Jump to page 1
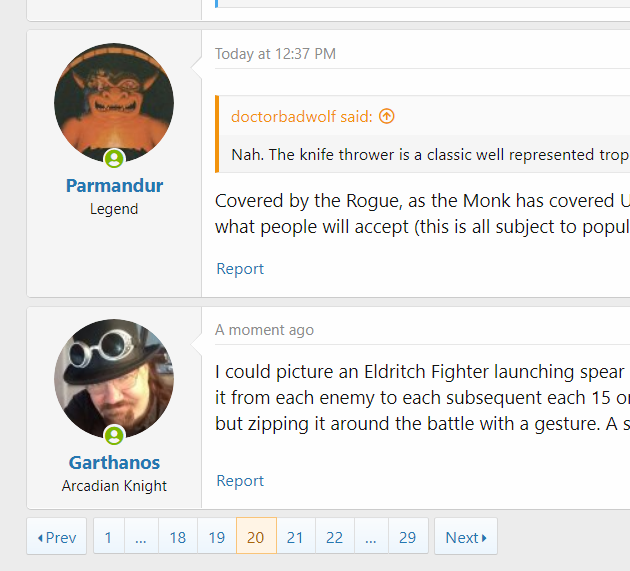 [108, 537]
